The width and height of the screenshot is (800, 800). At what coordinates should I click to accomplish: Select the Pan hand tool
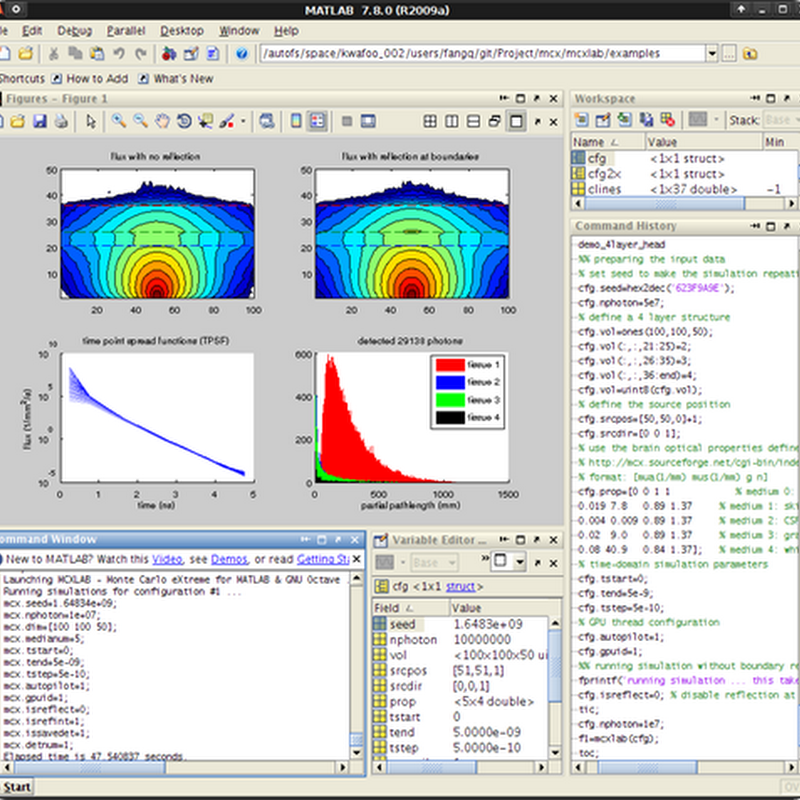tap(162, 121)
